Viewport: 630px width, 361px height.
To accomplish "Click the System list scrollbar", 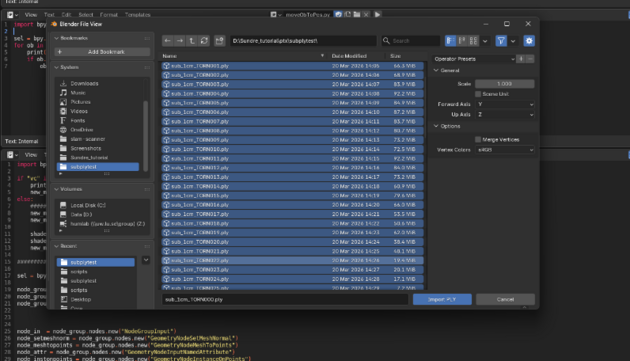I will coord(145,136).
